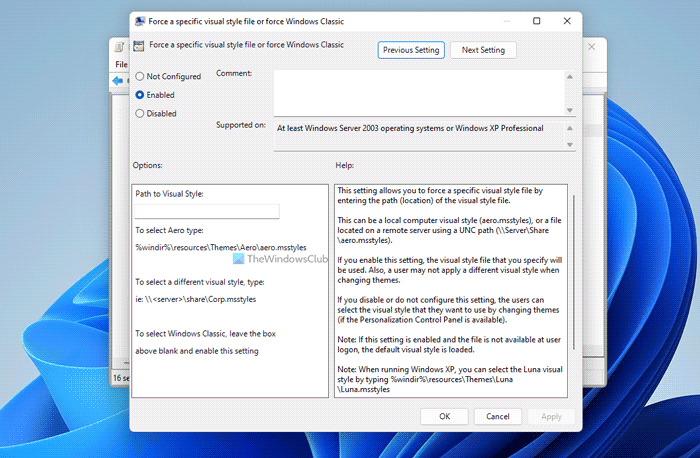Viewport: 700px width, 458px height.
Task: Click the Comment box scroll up arrow
Action: point(570,77)
